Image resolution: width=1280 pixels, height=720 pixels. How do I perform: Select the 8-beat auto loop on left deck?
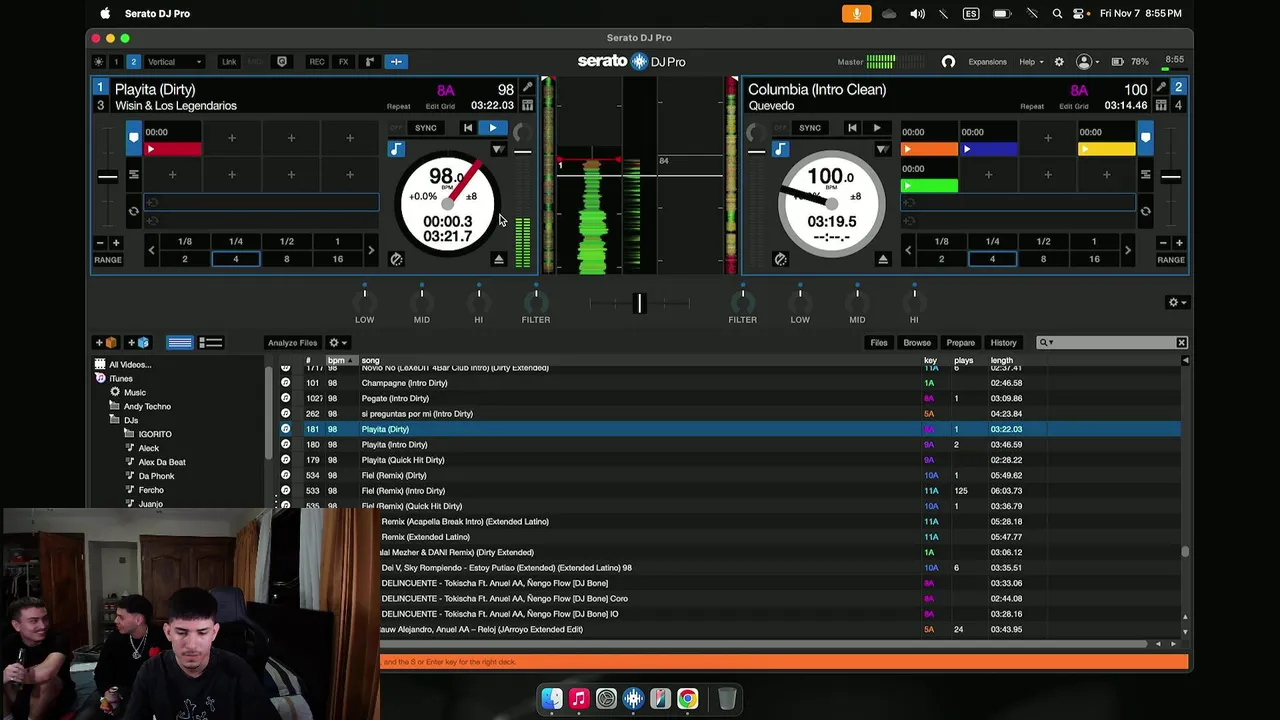click(x=286, y=259)
